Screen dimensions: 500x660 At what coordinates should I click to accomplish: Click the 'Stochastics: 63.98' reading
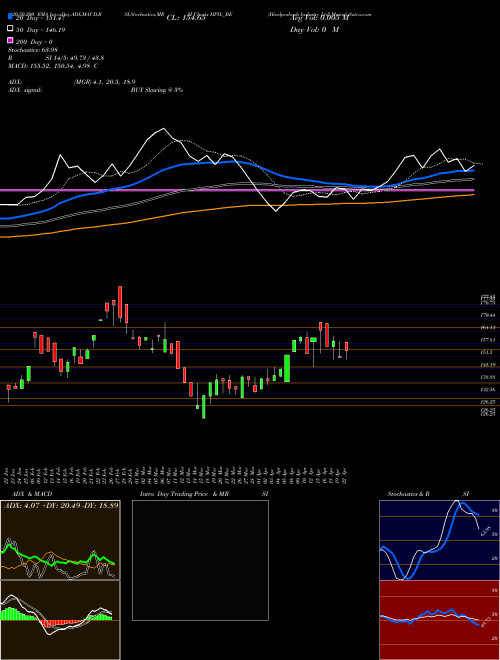pos(33,50)
